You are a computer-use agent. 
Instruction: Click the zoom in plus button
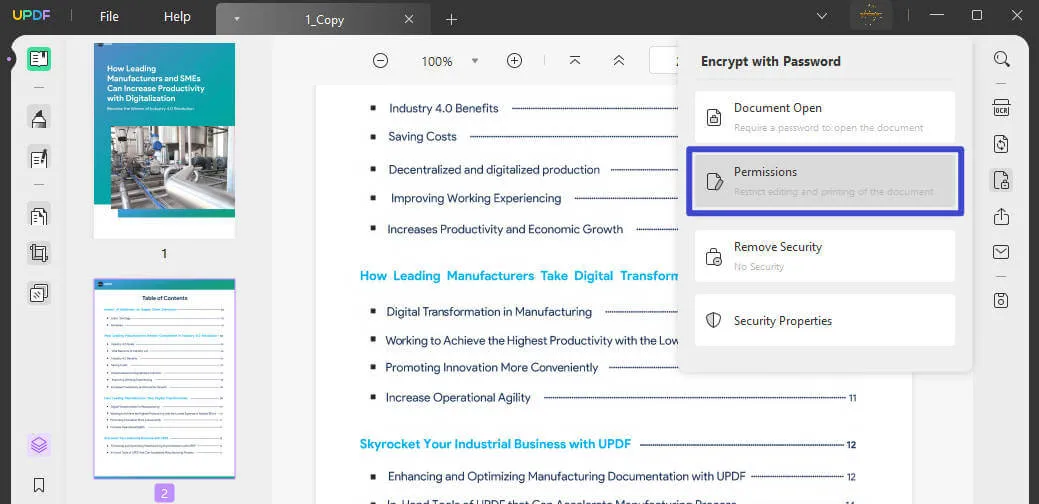point(514,61)
